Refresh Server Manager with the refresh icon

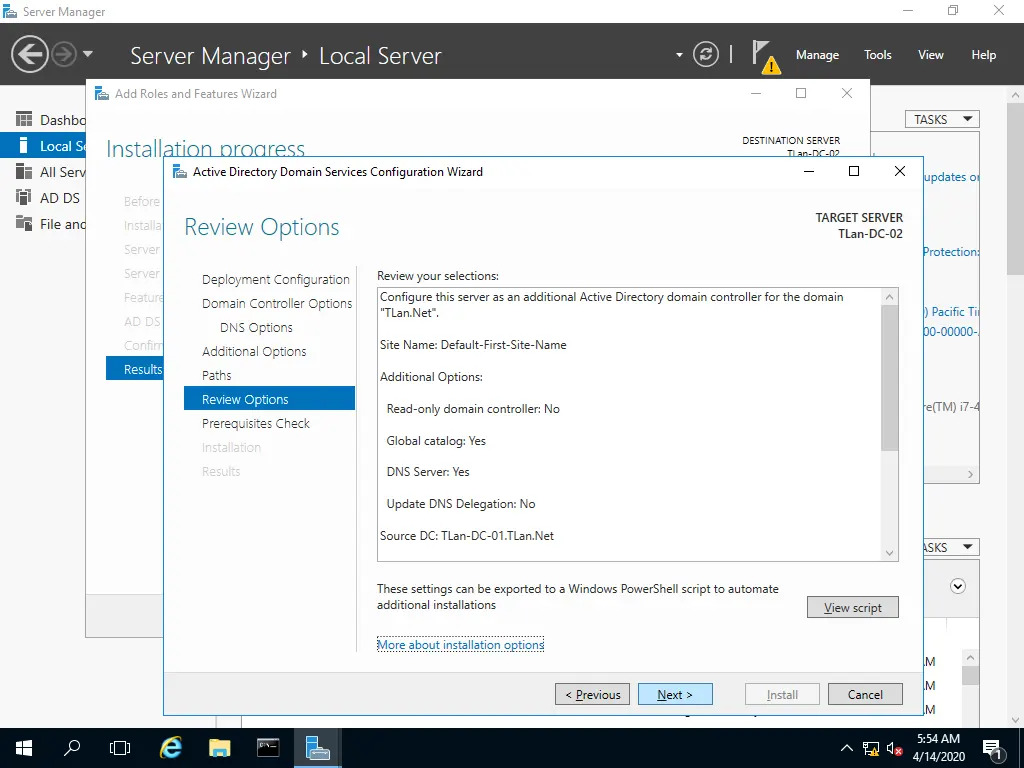coord(705,54)
